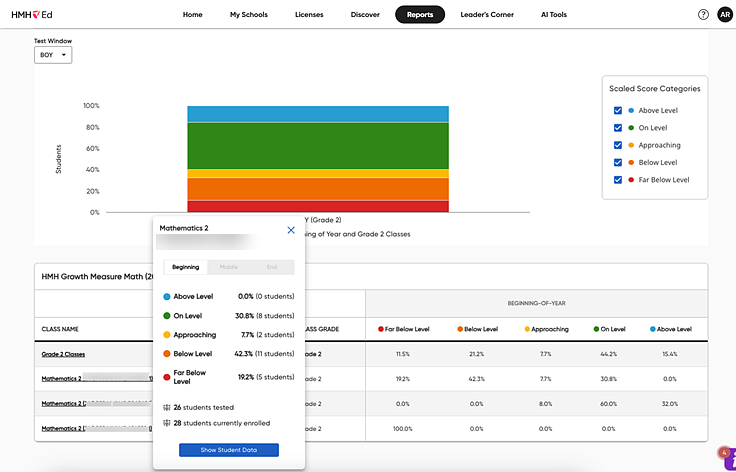Screen dimensions: 736x472
Task: Open My Schools in top navigation
Action: (x=249, y=15)
